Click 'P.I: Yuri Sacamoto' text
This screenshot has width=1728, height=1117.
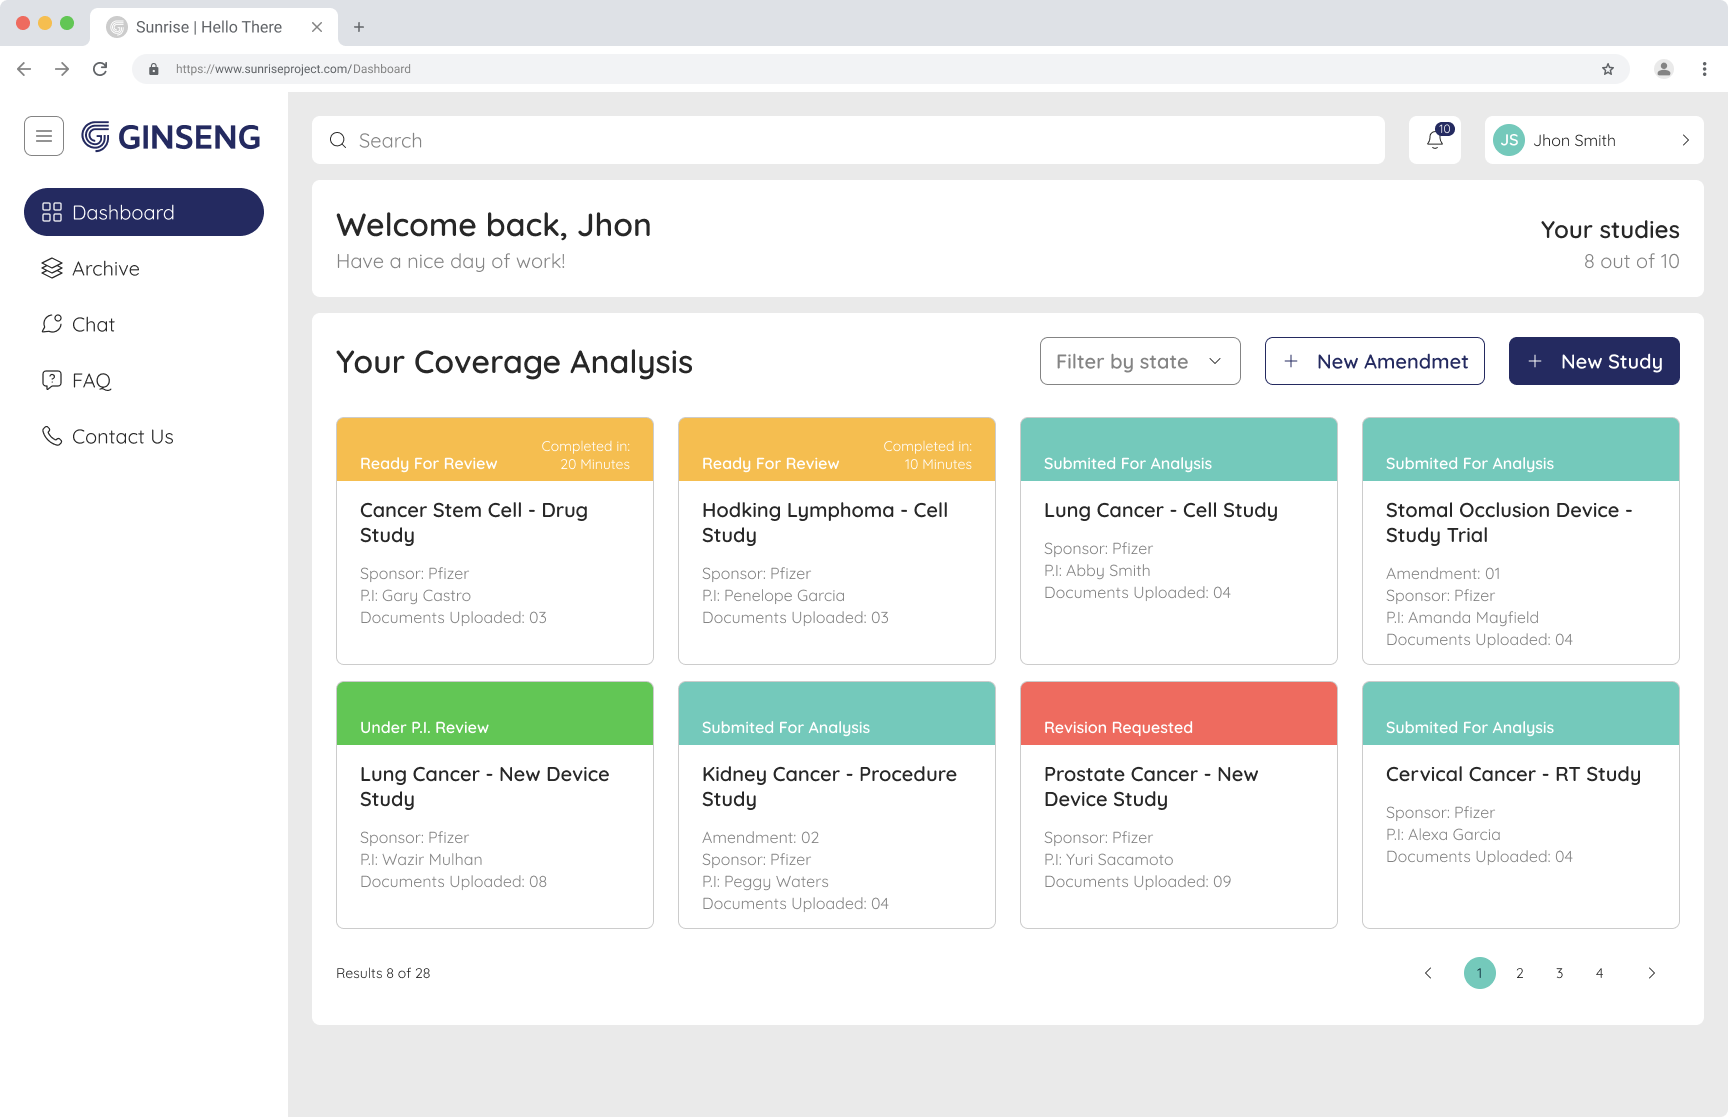click(1108, 859)
